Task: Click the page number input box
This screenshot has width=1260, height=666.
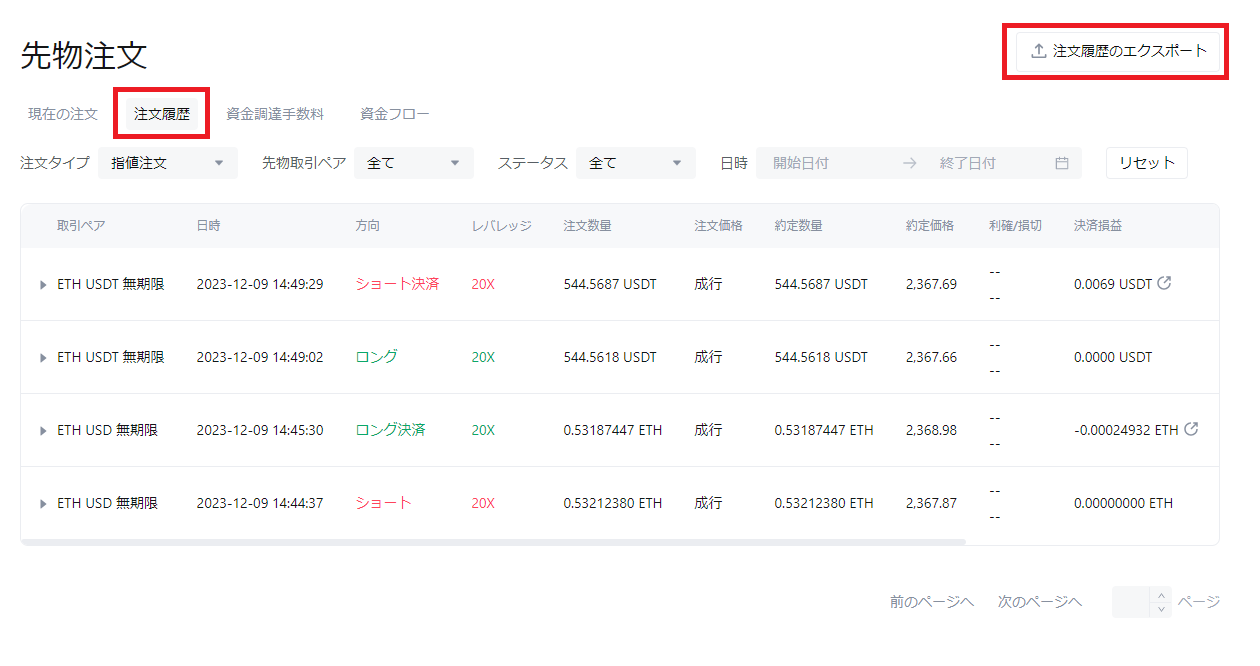Action: coord(1131,602)
